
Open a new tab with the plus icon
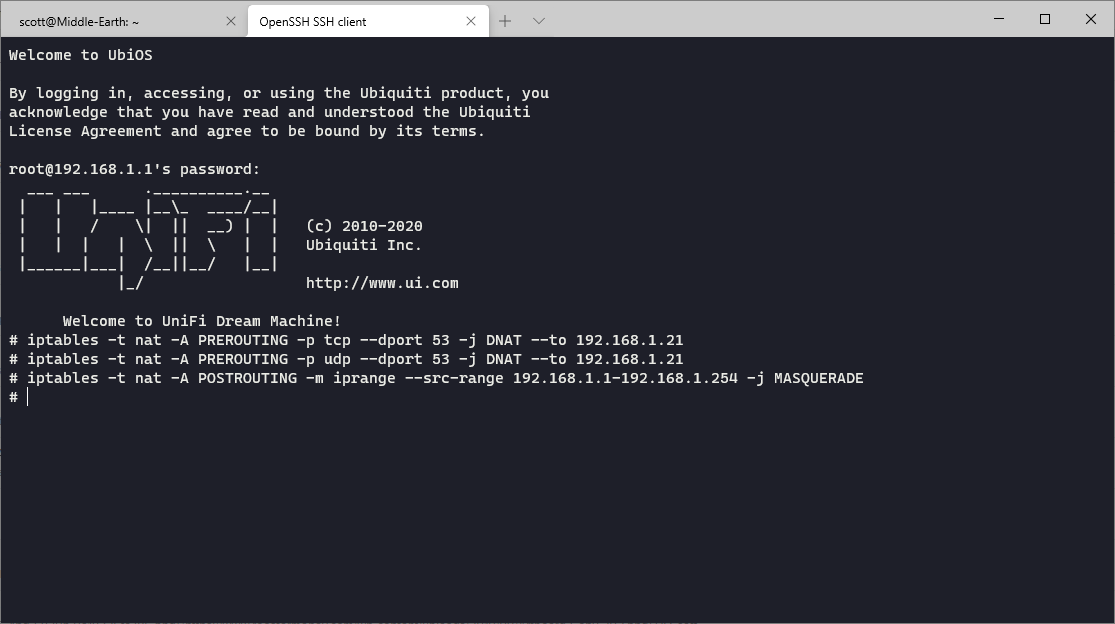[505, 21]
